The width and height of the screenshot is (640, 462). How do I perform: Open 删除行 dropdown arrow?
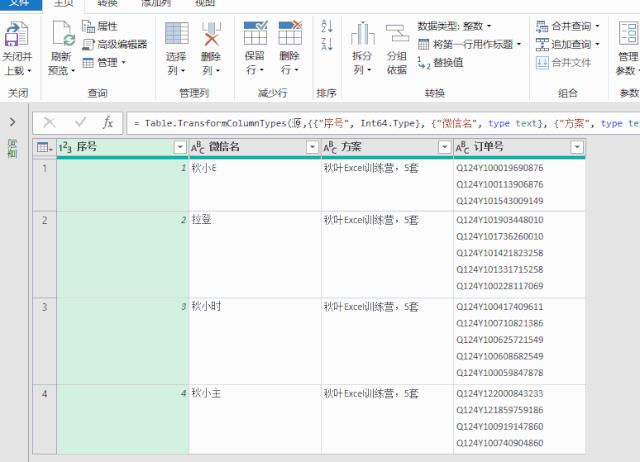coord(297,70)
